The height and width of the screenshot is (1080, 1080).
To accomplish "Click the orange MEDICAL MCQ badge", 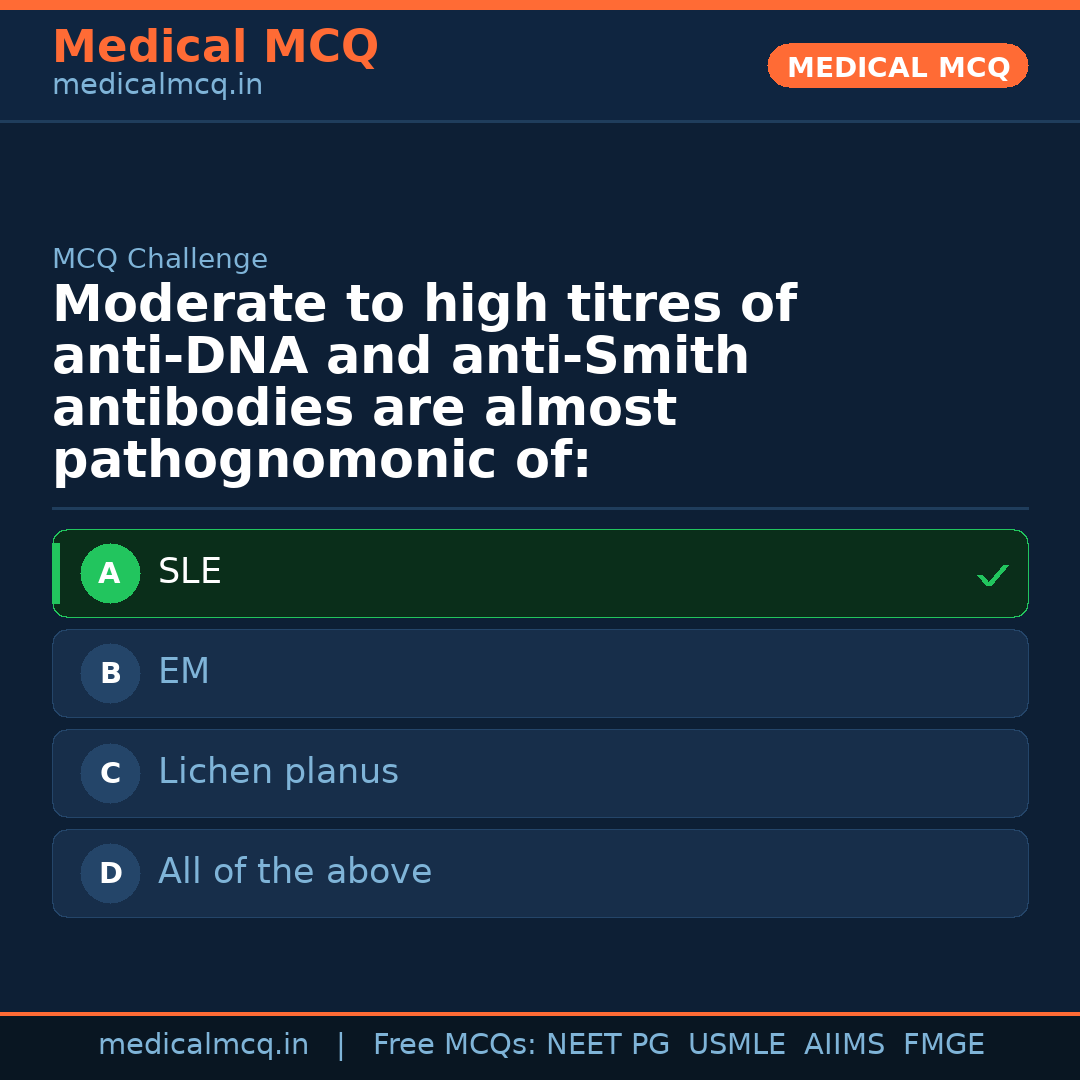I will [898, 66].
